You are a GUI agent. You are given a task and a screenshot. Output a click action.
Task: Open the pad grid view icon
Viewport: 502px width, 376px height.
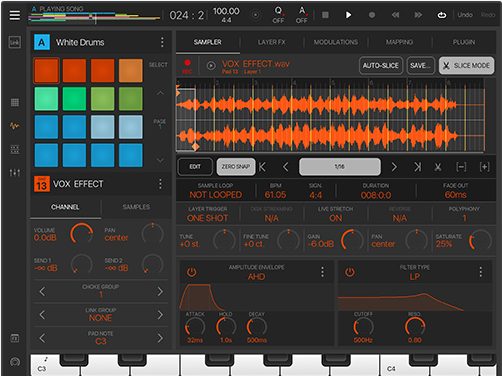(15, 102)
